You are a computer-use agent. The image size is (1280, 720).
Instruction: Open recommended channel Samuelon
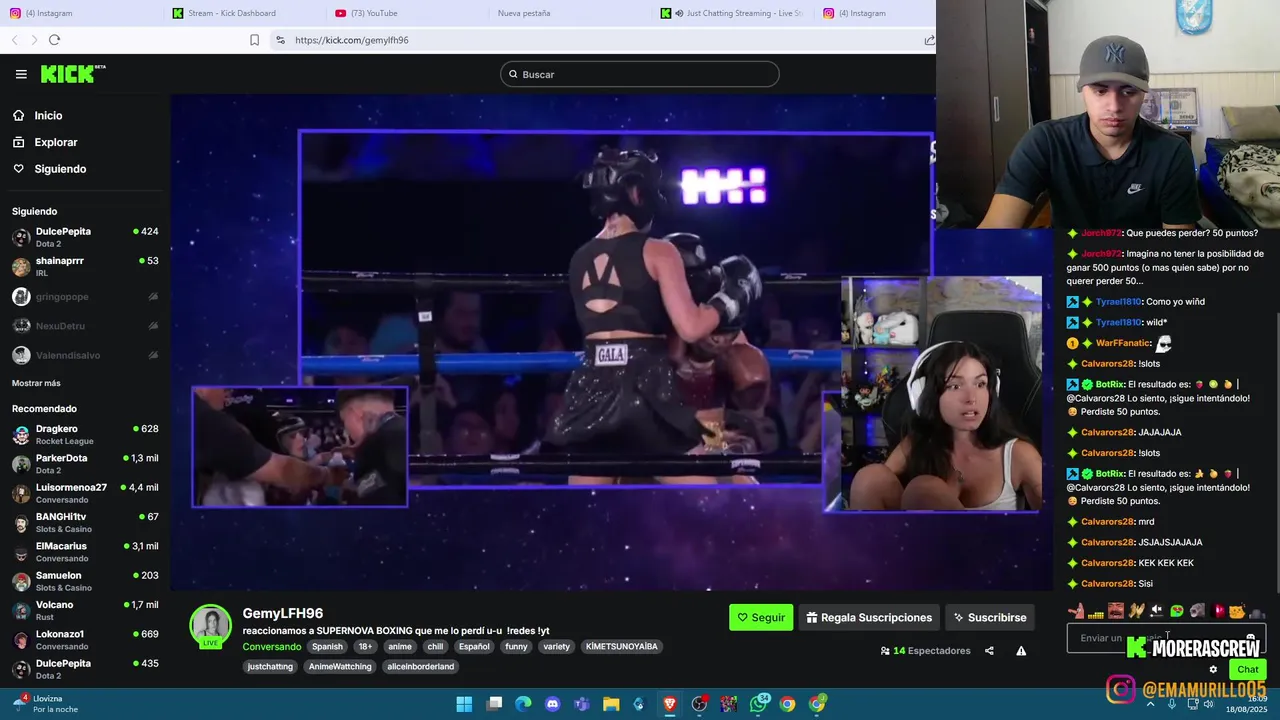pos(85,581)
